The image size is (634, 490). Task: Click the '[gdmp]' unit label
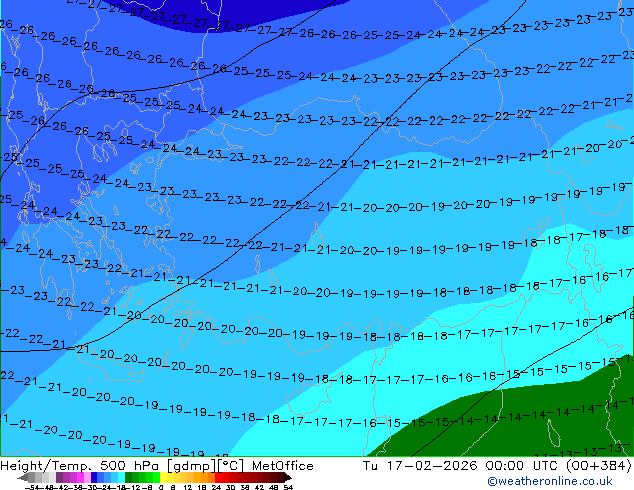(x=191, y=466)
